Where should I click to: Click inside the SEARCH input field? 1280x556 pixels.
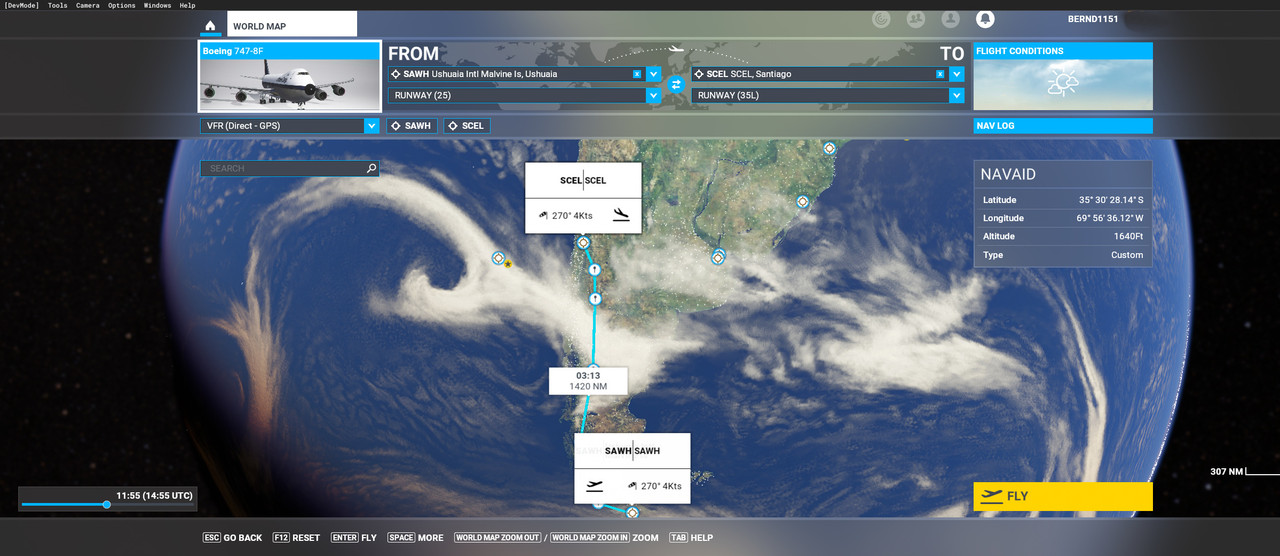point(283,169)
